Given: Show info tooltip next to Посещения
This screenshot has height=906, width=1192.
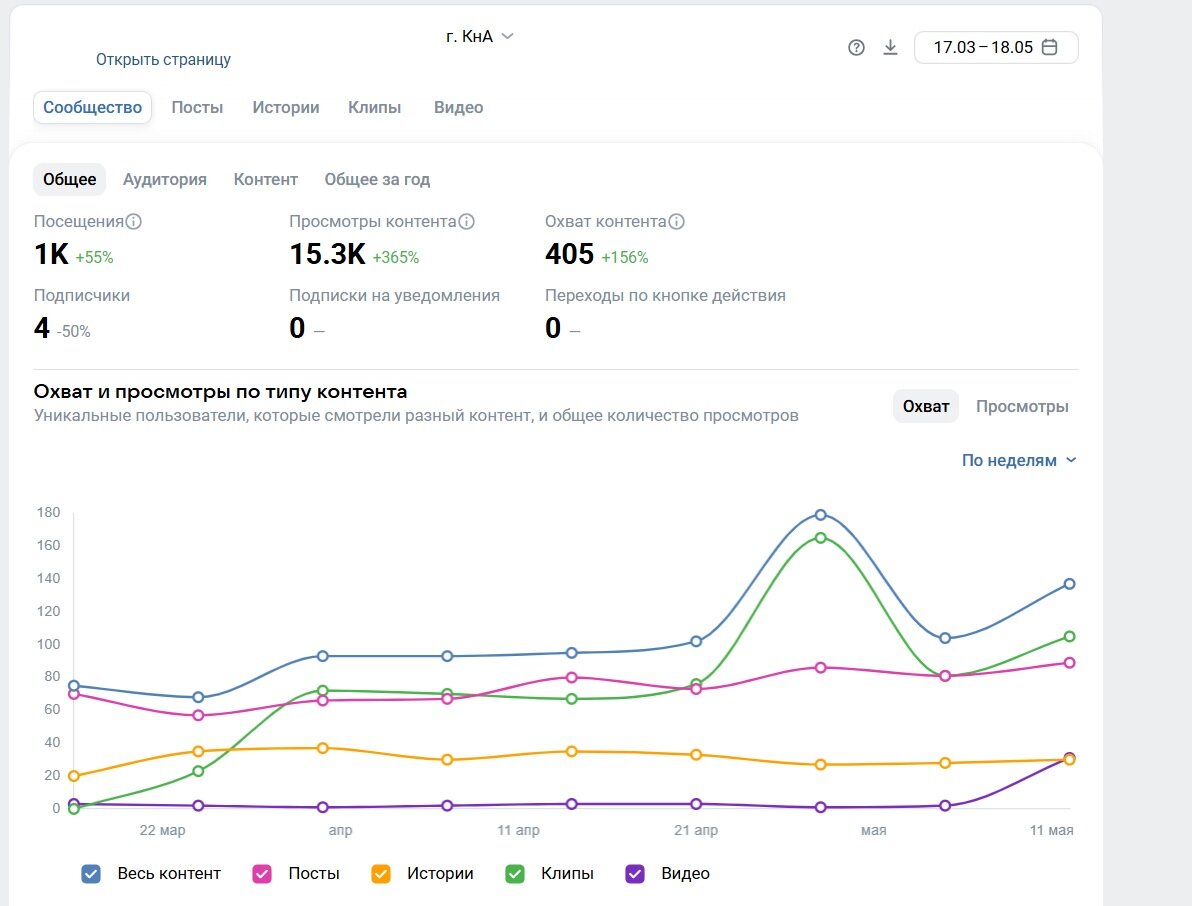Looking at the screenshot, I should (x=134, y=221).
